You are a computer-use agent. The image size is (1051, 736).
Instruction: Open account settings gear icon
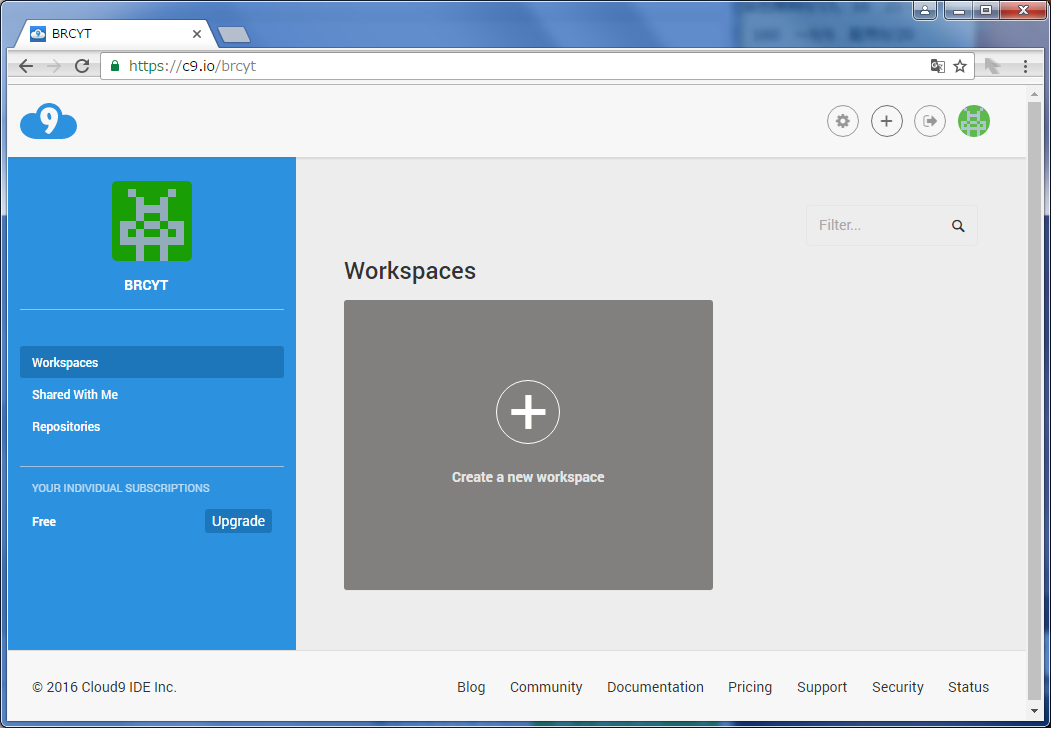pyautogui.click(x=843, y=121)
